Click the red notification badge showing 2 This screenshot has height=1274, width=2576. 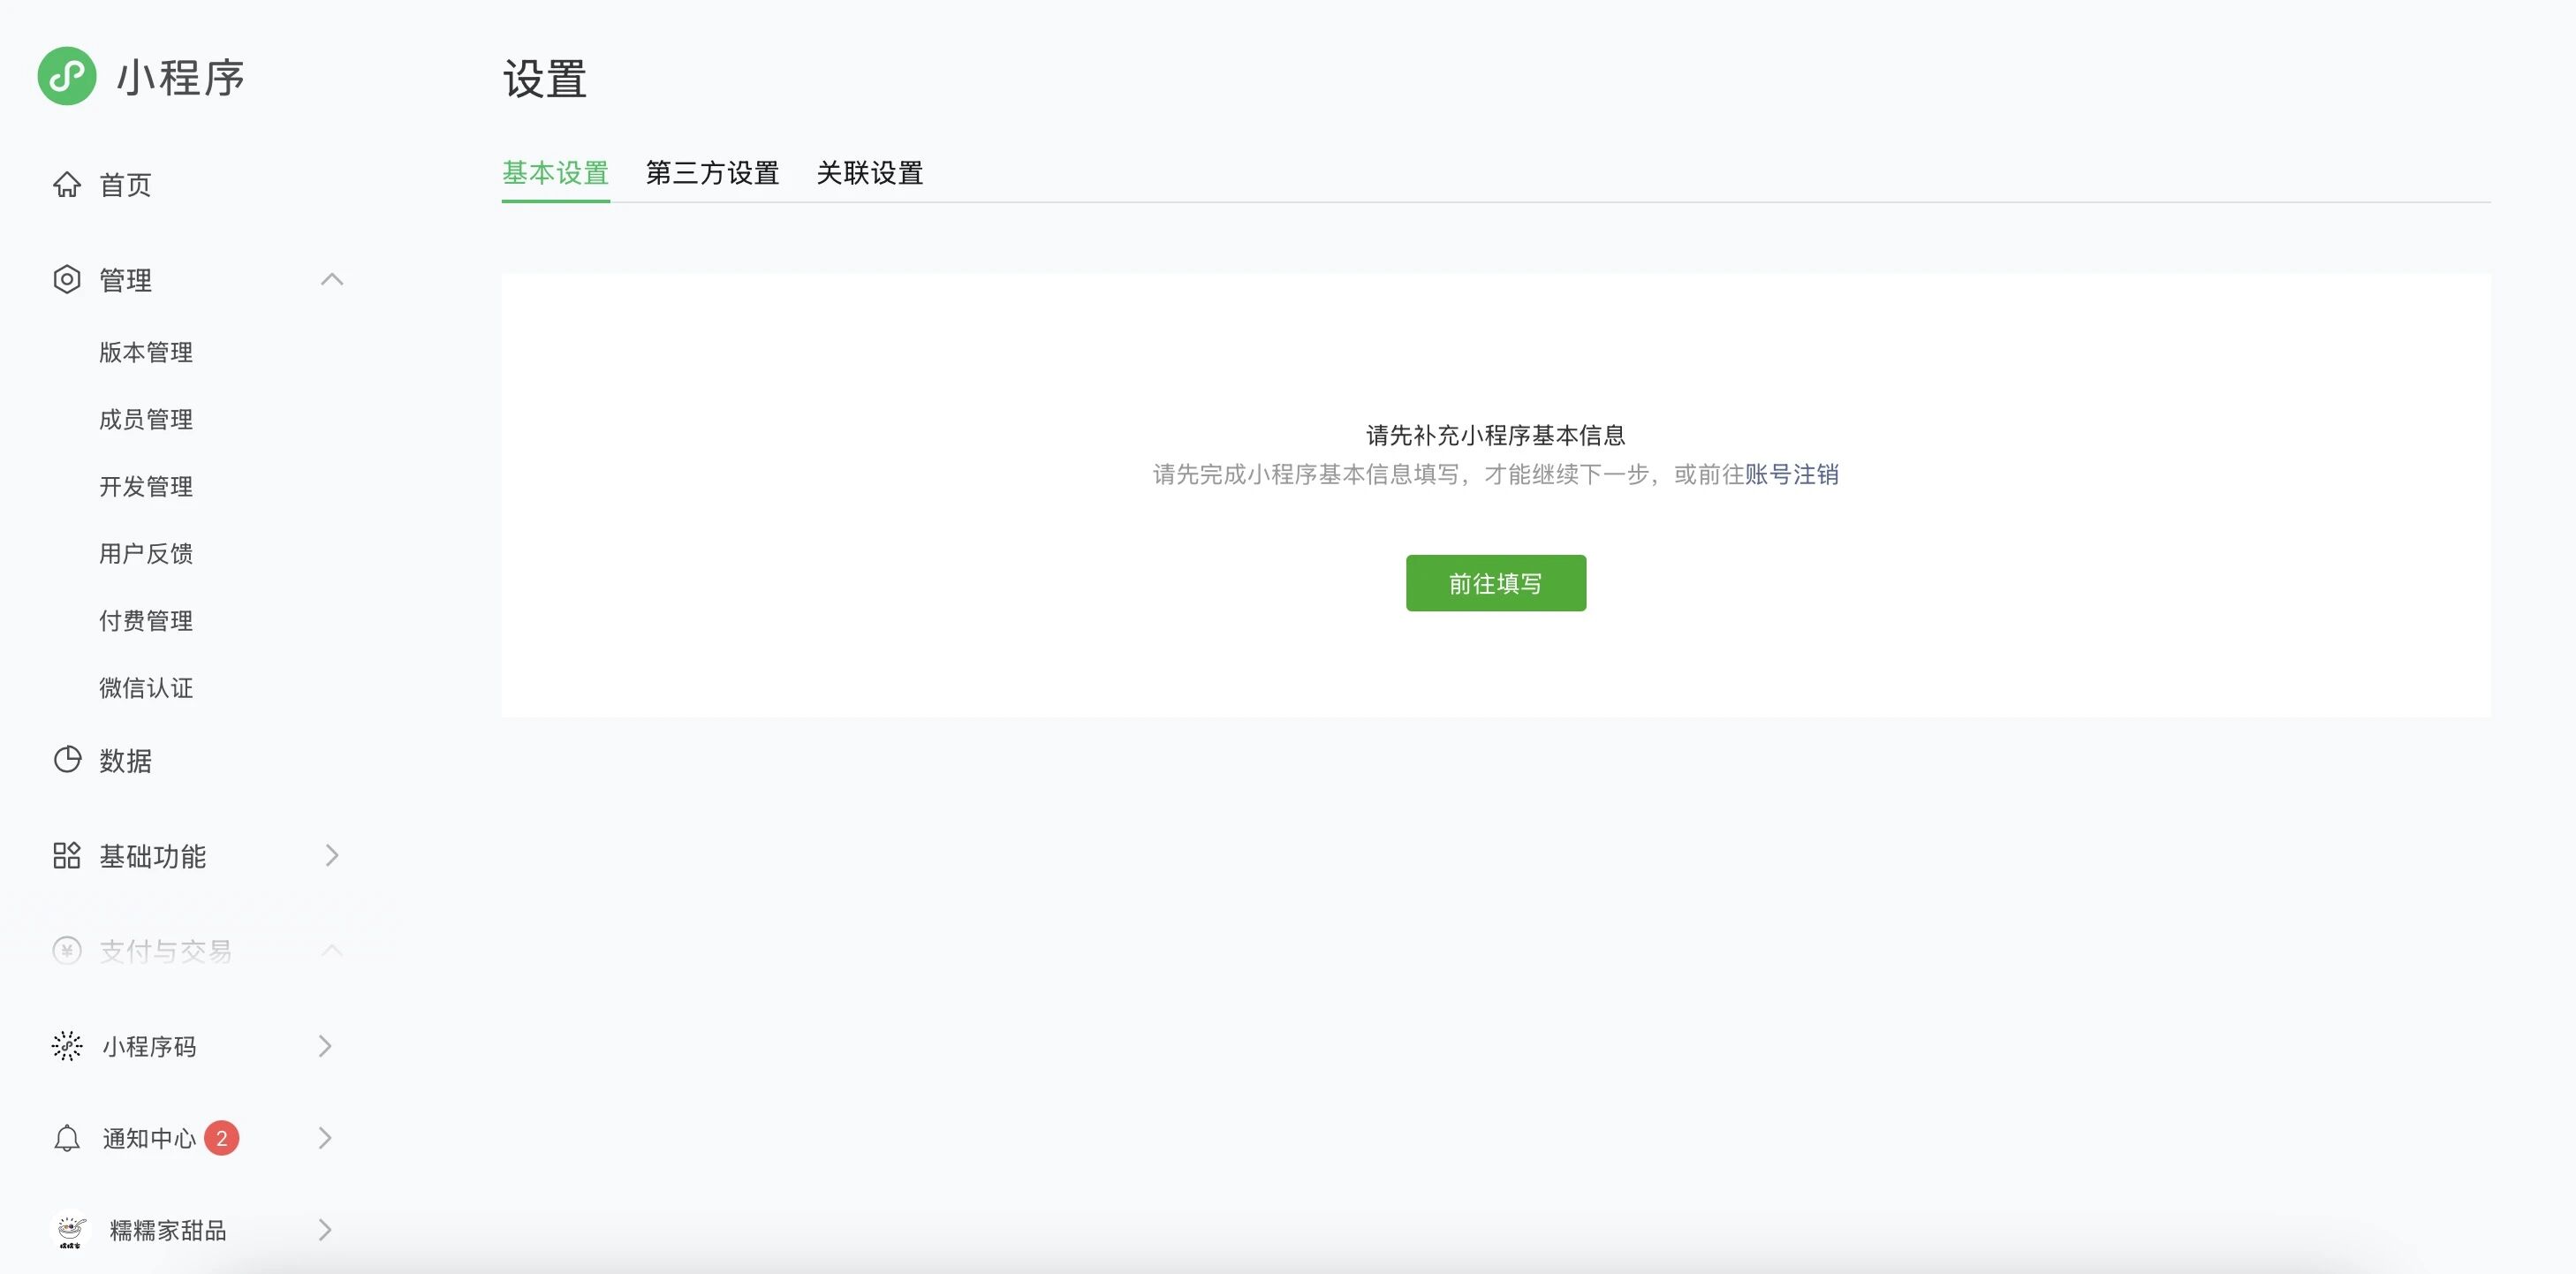221,1138
